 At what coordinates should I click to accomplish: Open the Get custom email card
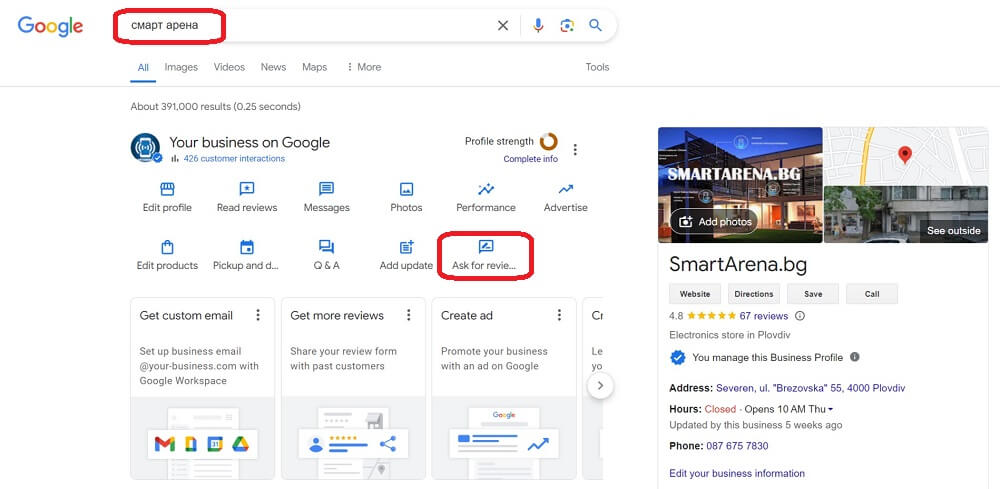(203, 388)
